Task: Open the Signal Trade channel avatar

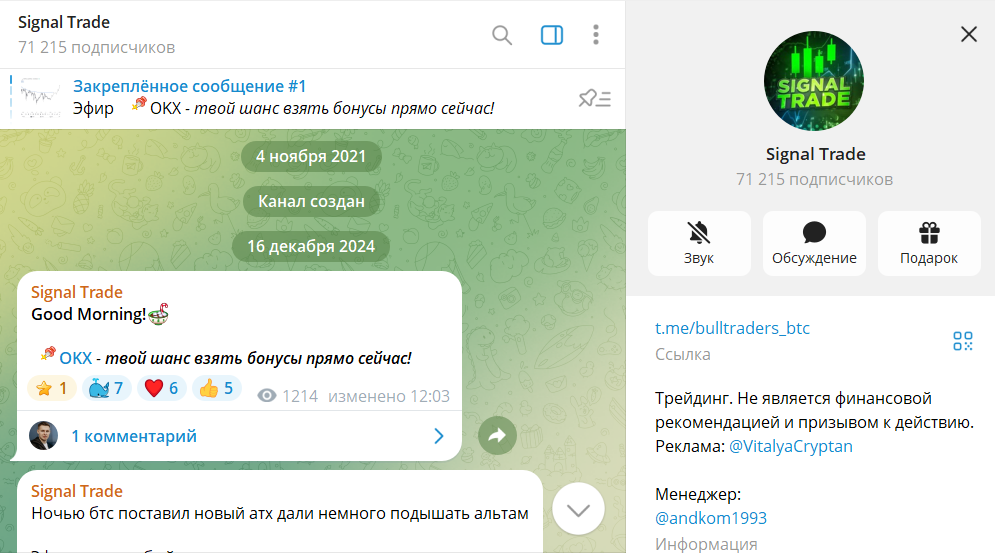Action: coord(814,81)
